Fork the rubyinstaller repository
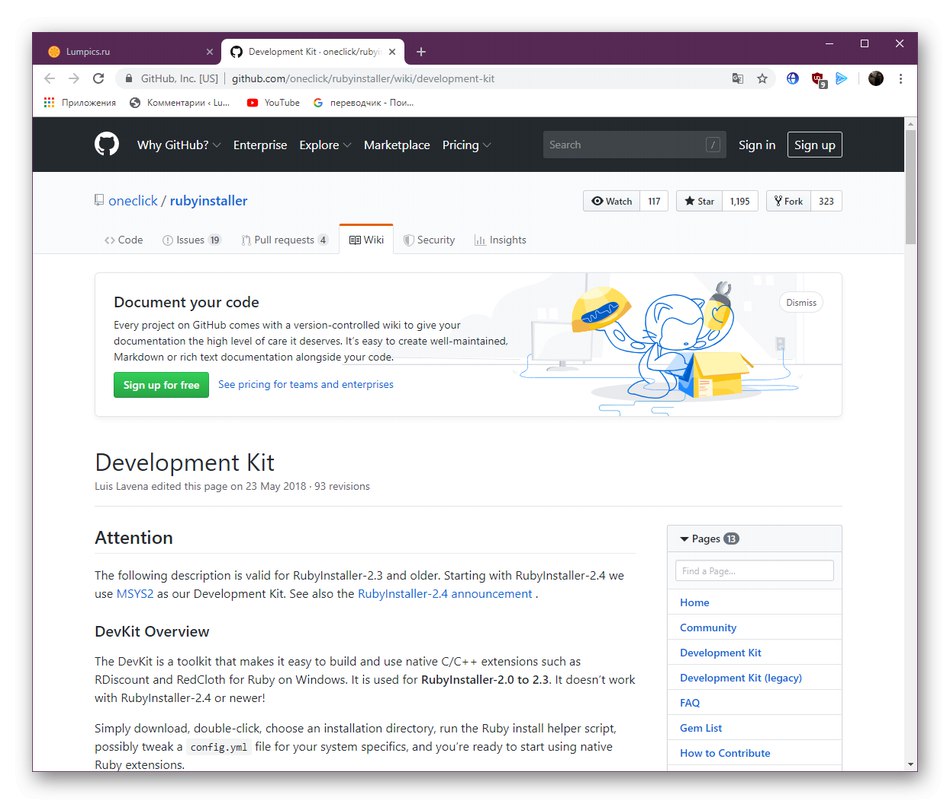Viewport: 950px width, 804px height. coord(787,201)
